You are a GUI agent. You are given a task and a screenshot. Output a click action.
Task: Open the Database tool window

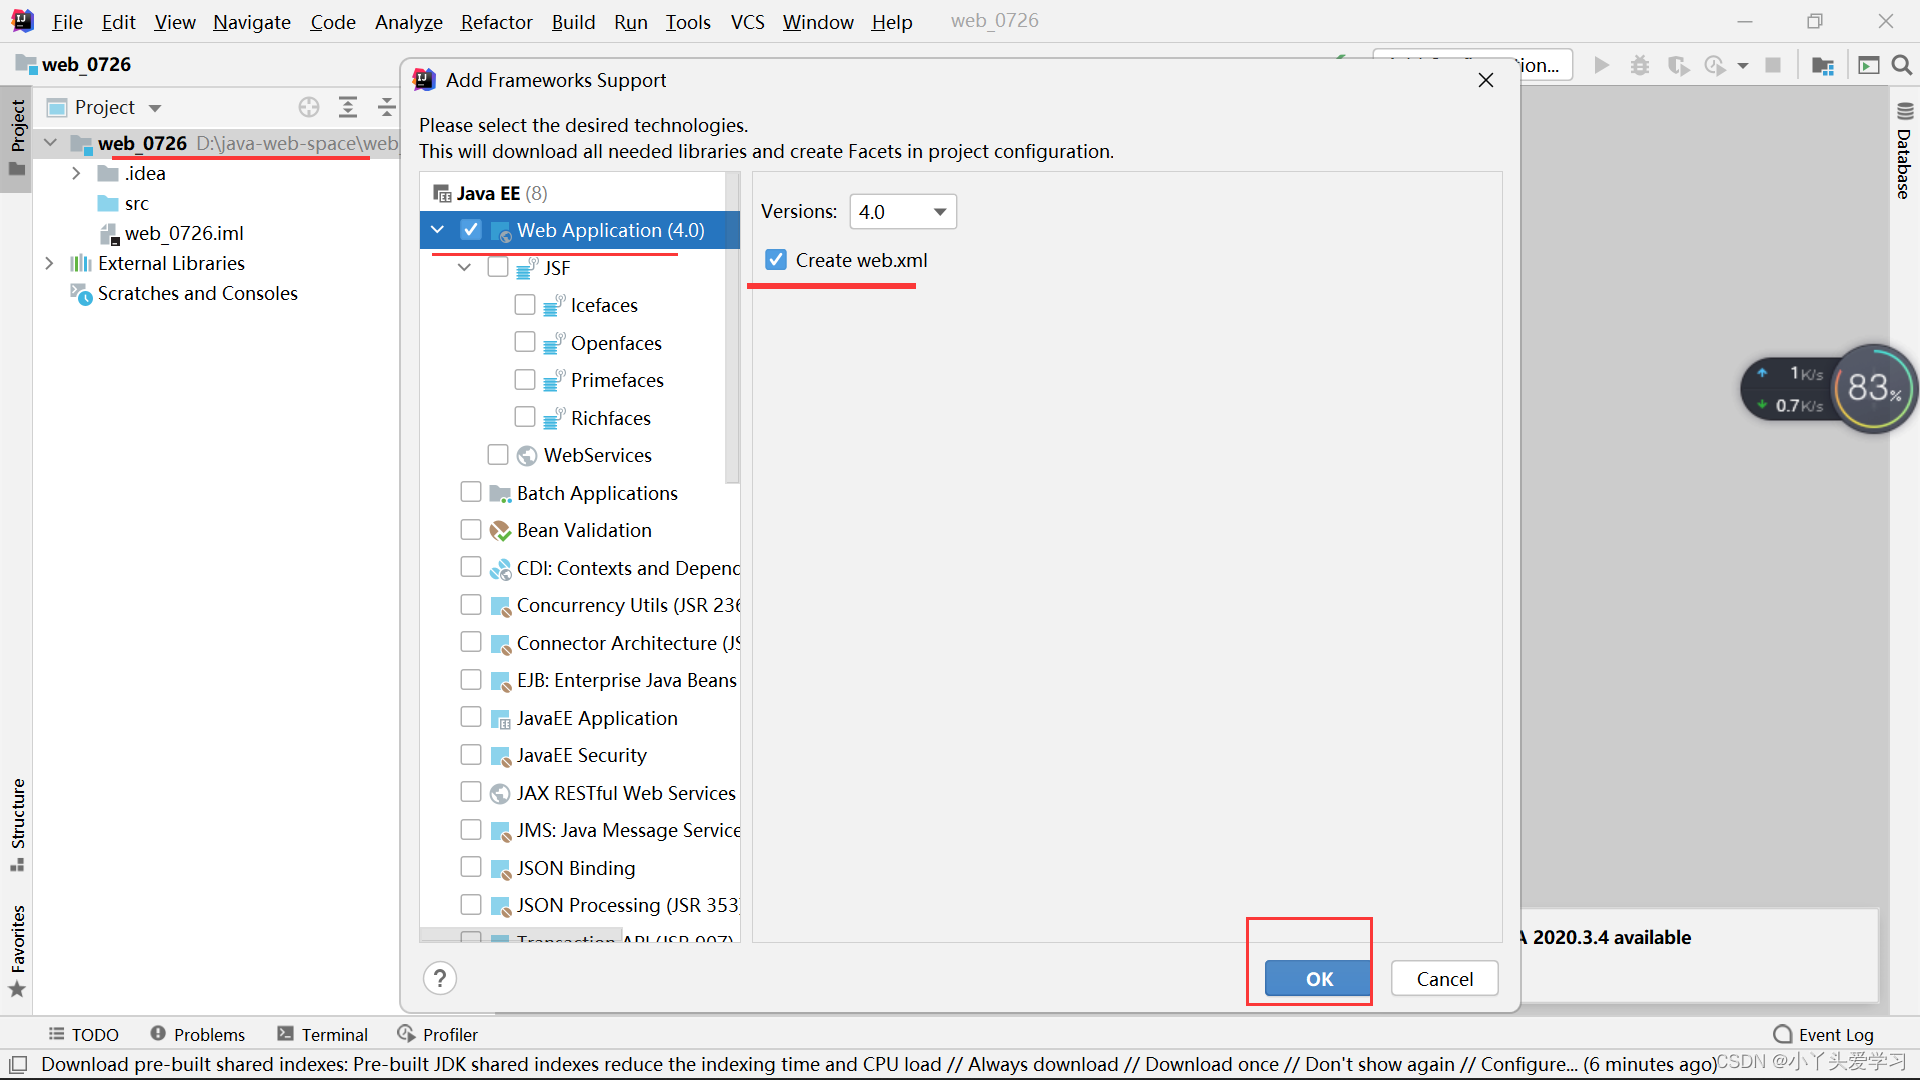(1904, 150)
